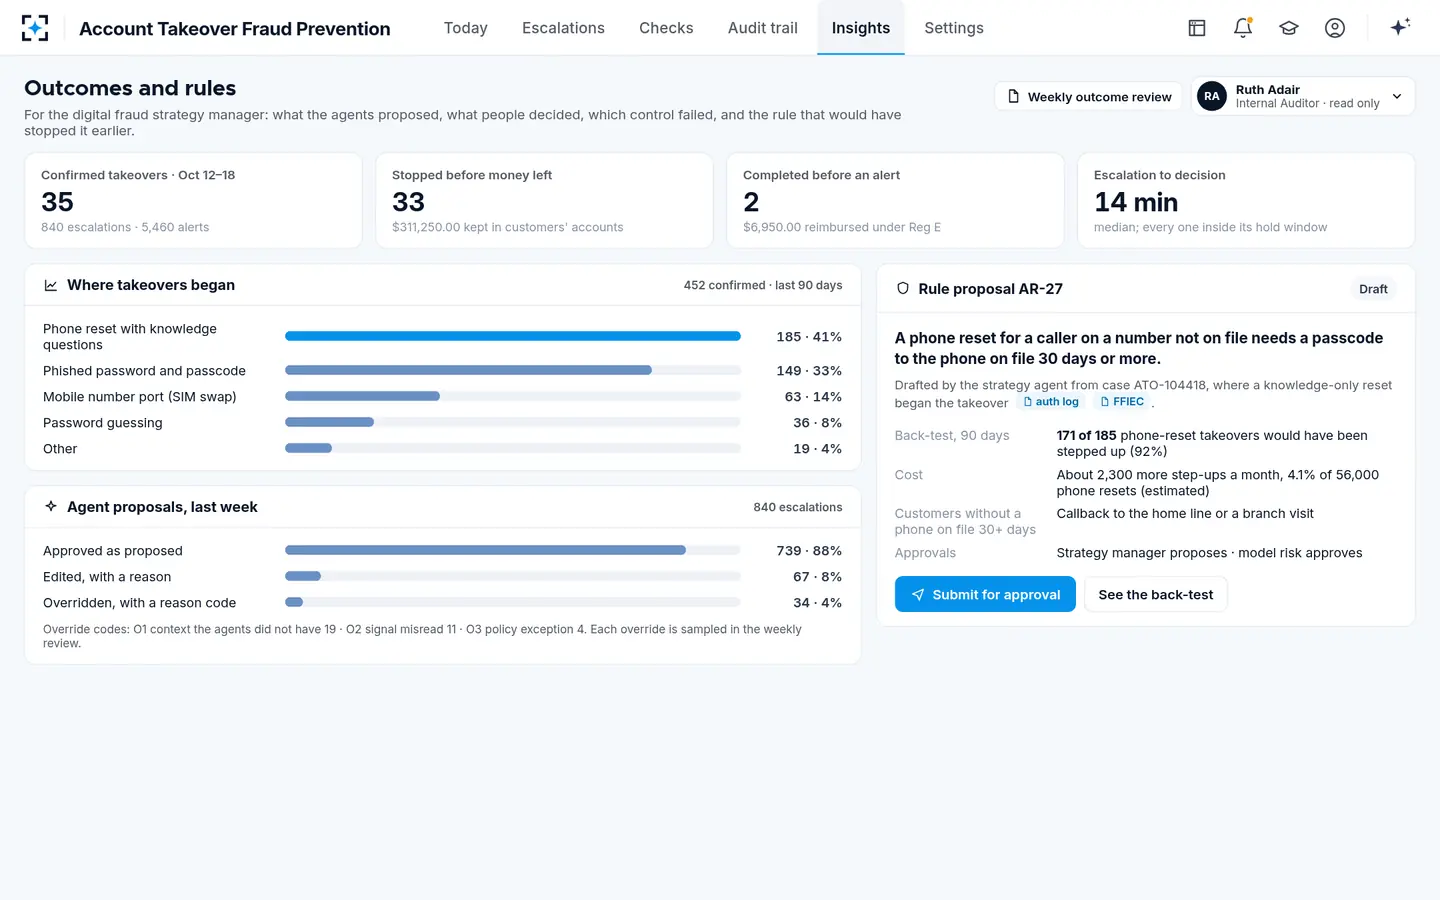Click Submit for approval
This screenshot has width=1440, height=900.
tap(985, 594)
